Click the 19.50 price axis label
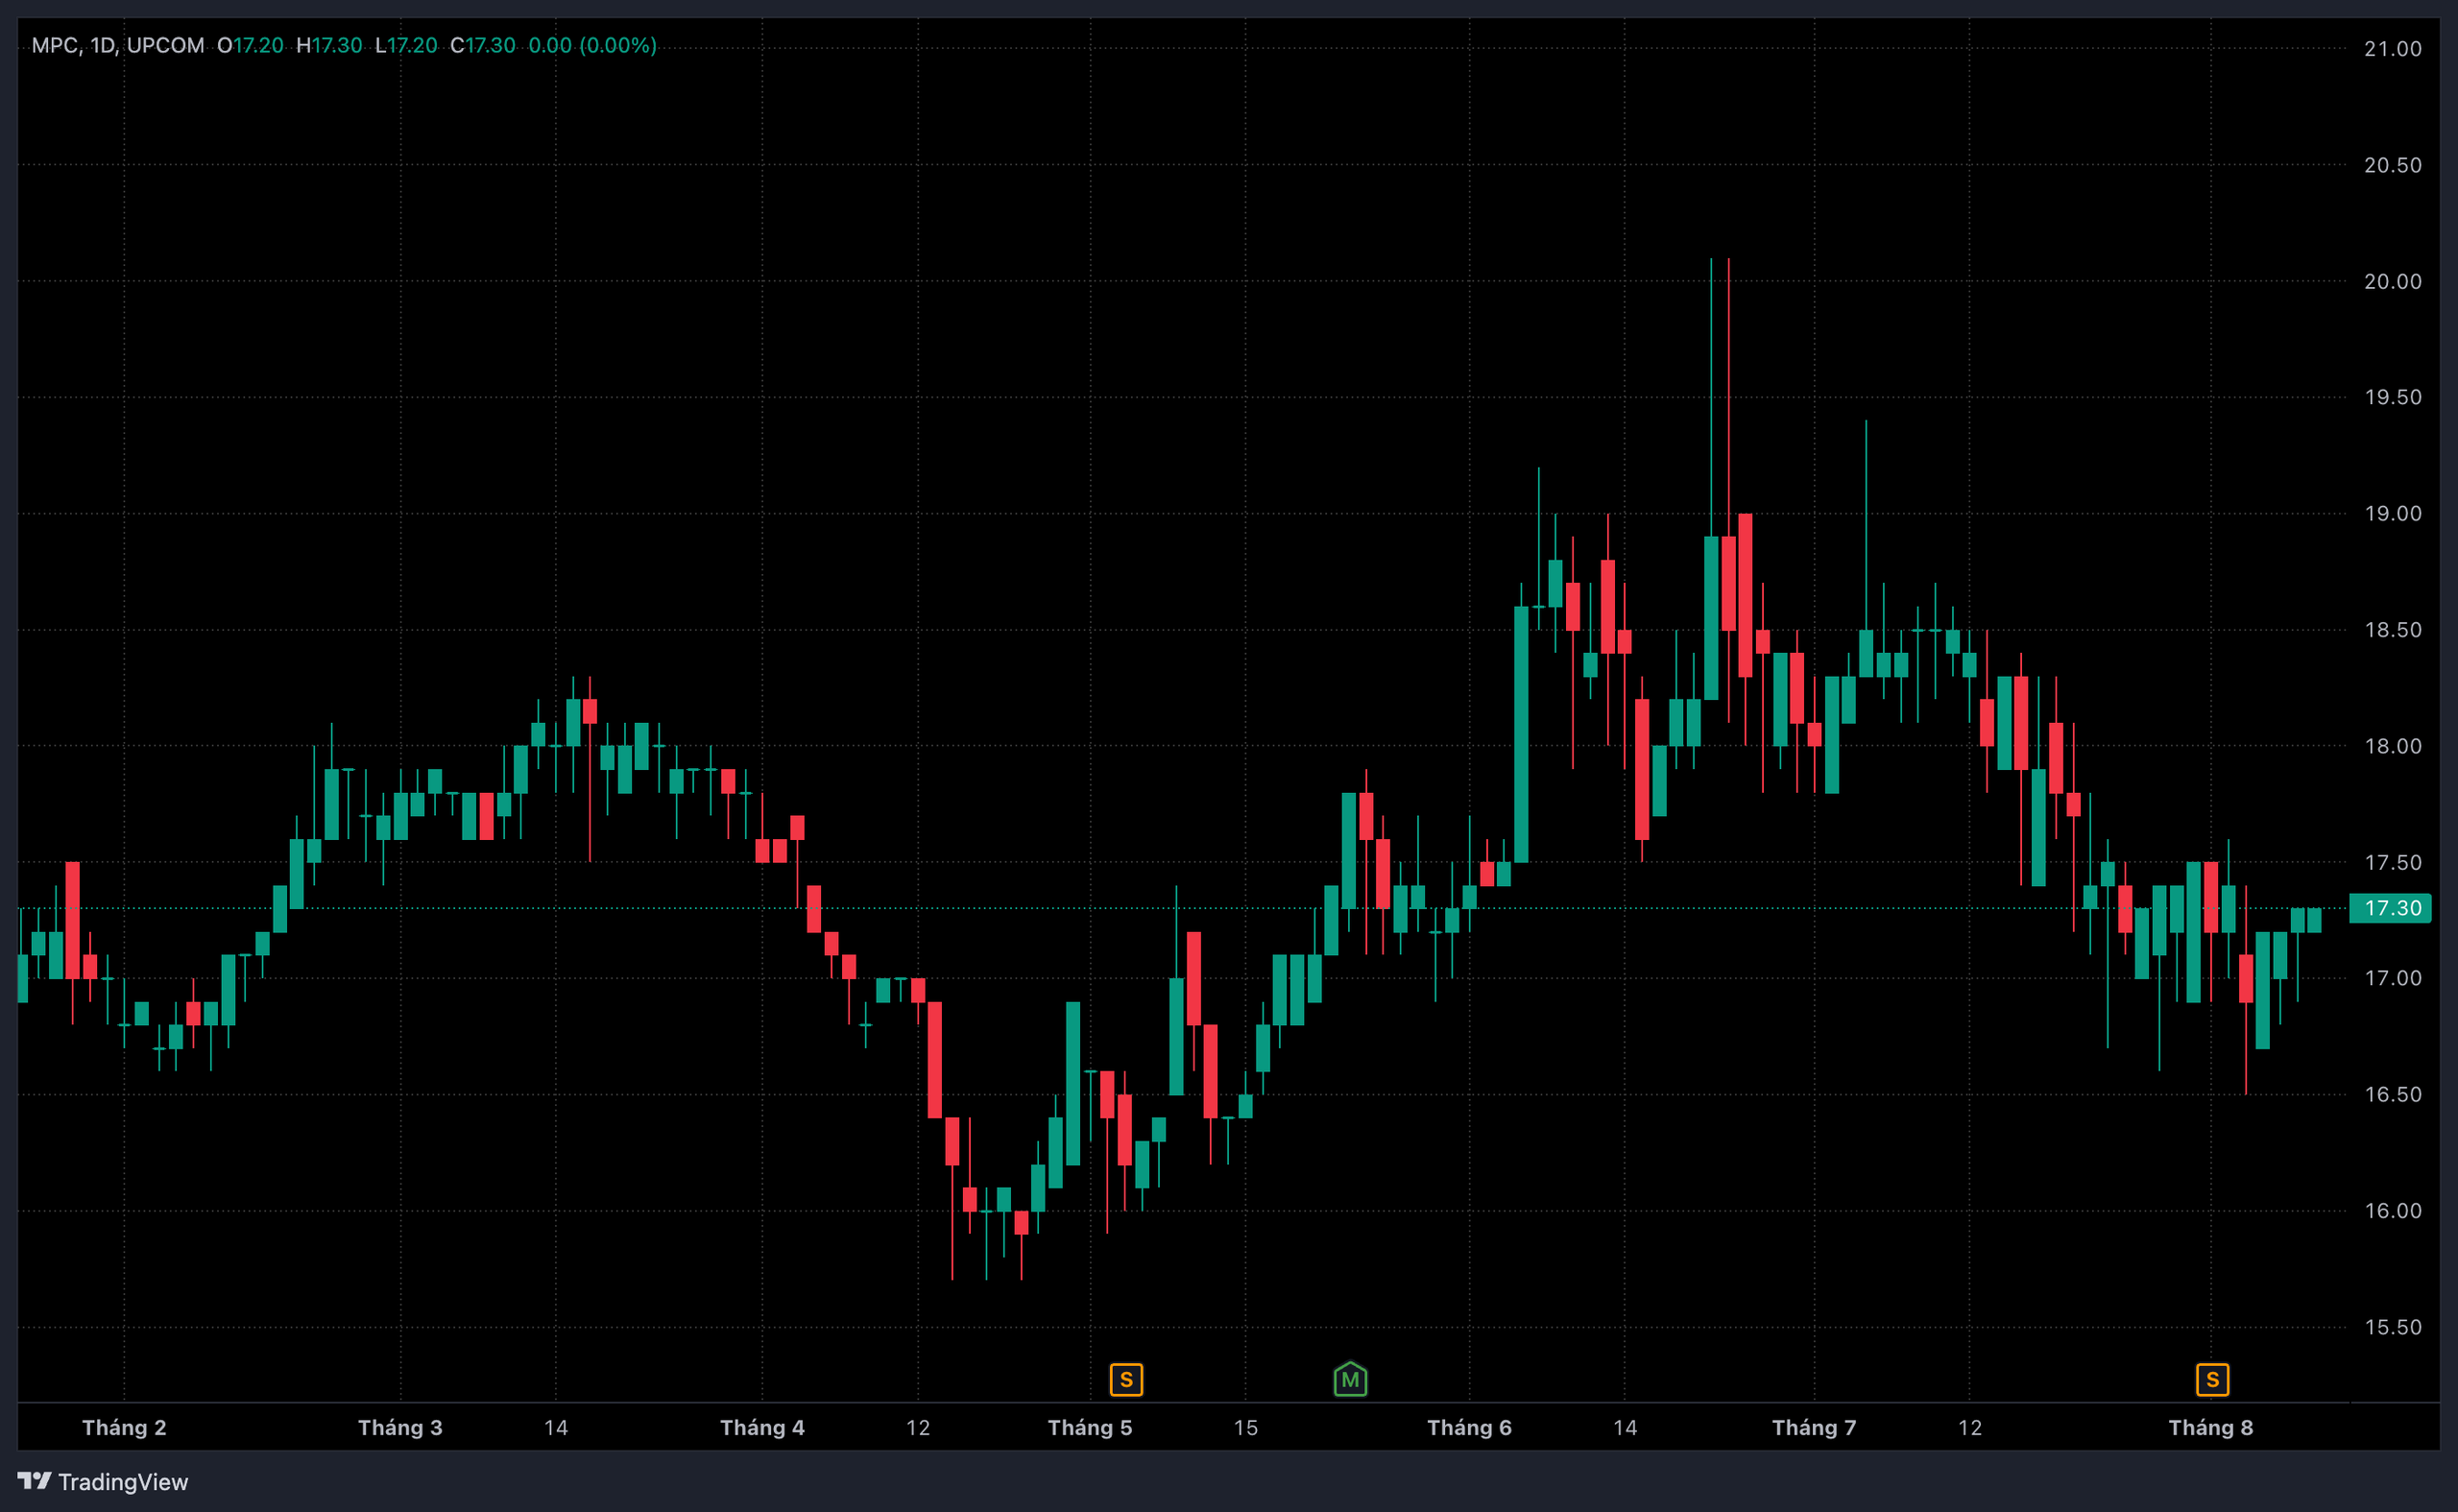The width and height of the screenshot is (2458, 1512). tap(2392, 397)
